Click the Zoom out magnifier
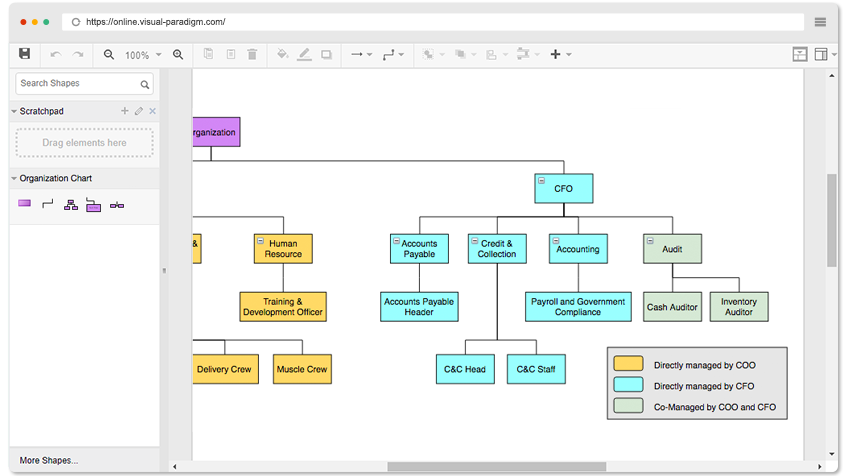 [x=109, y=55]
